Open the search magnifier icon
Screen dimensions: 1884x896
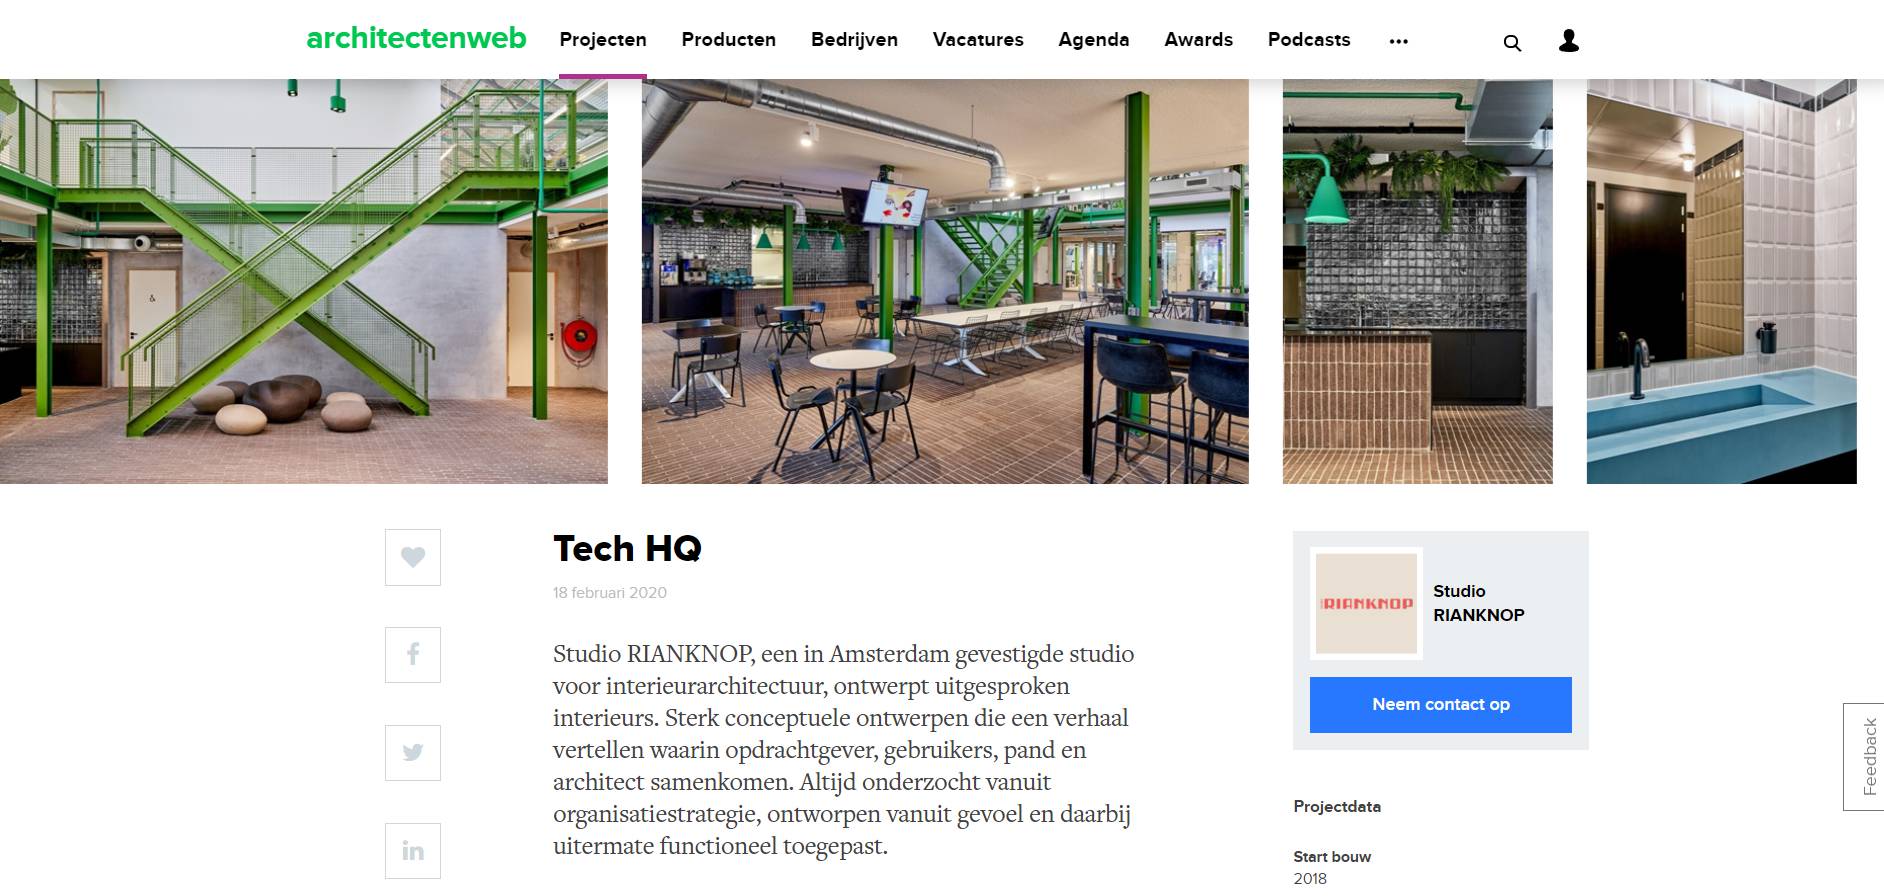pyautogui.click(x=1512, y=42)
